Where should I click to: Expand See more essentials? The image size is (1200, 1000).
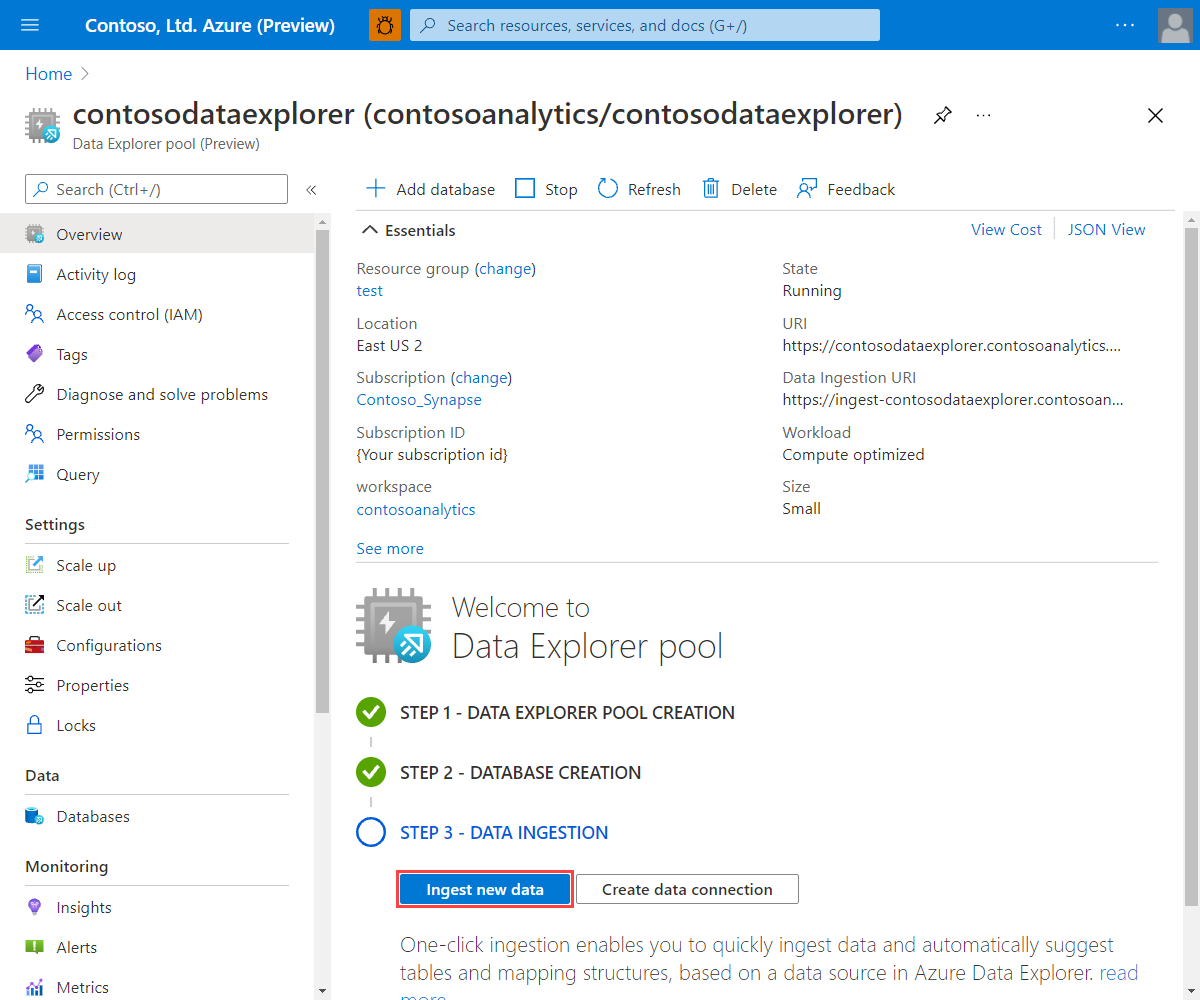(390, 548)
